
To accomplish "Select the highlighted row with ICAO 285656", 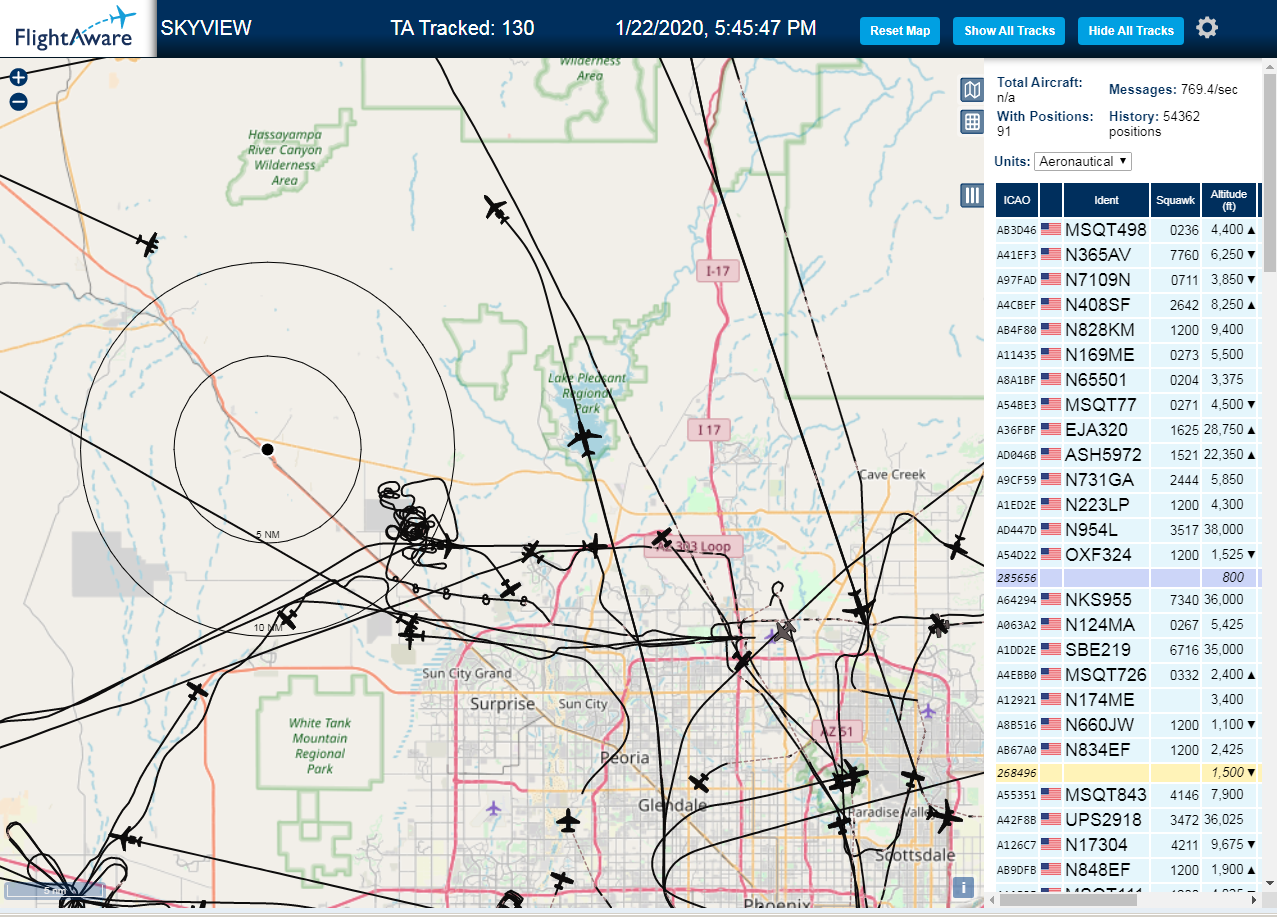I will pyautogui.click(x=1127, y=577).
